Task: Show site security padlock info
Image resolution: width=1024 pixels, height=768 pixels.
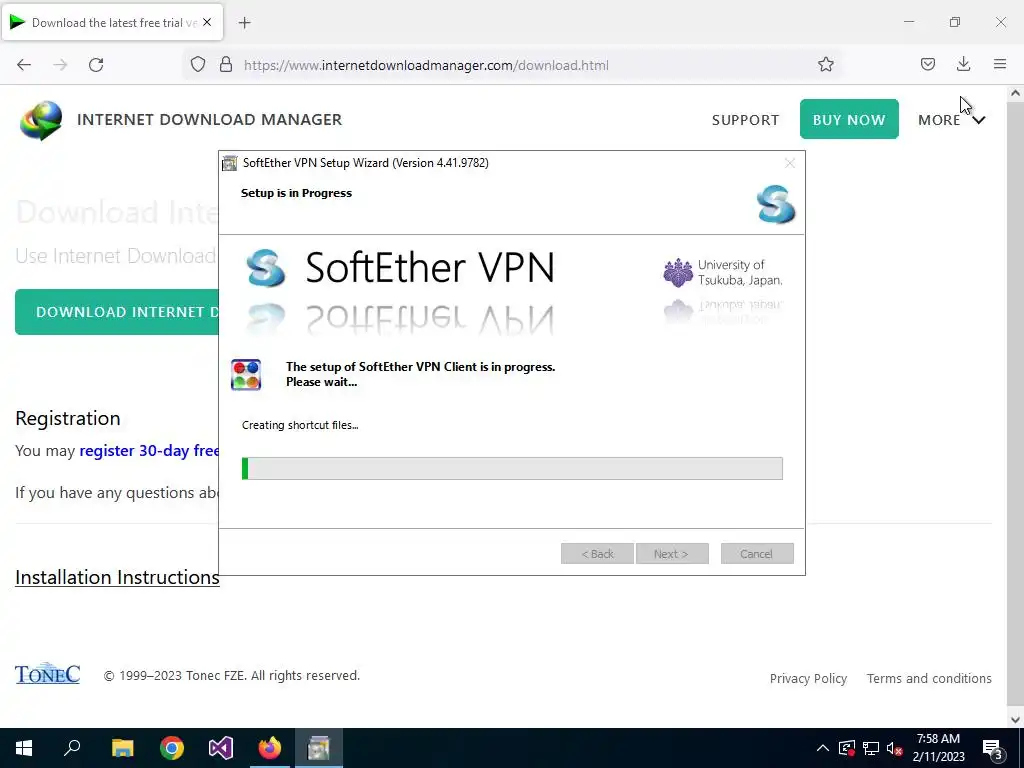Action: pos(226,65)
